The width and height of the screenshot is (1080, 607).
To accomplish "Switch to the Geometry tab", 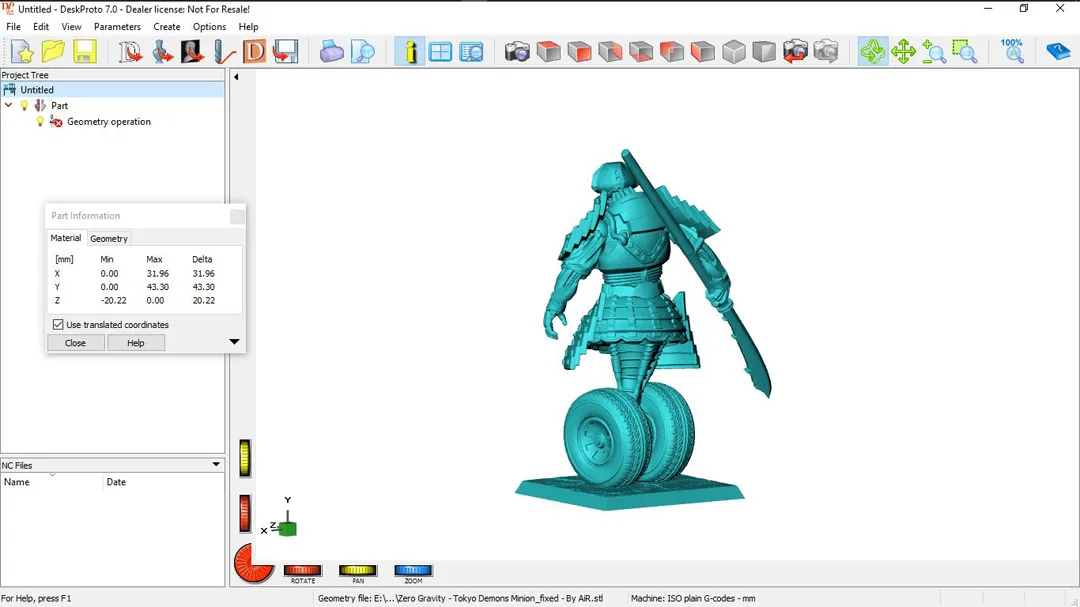I will 109,238.
